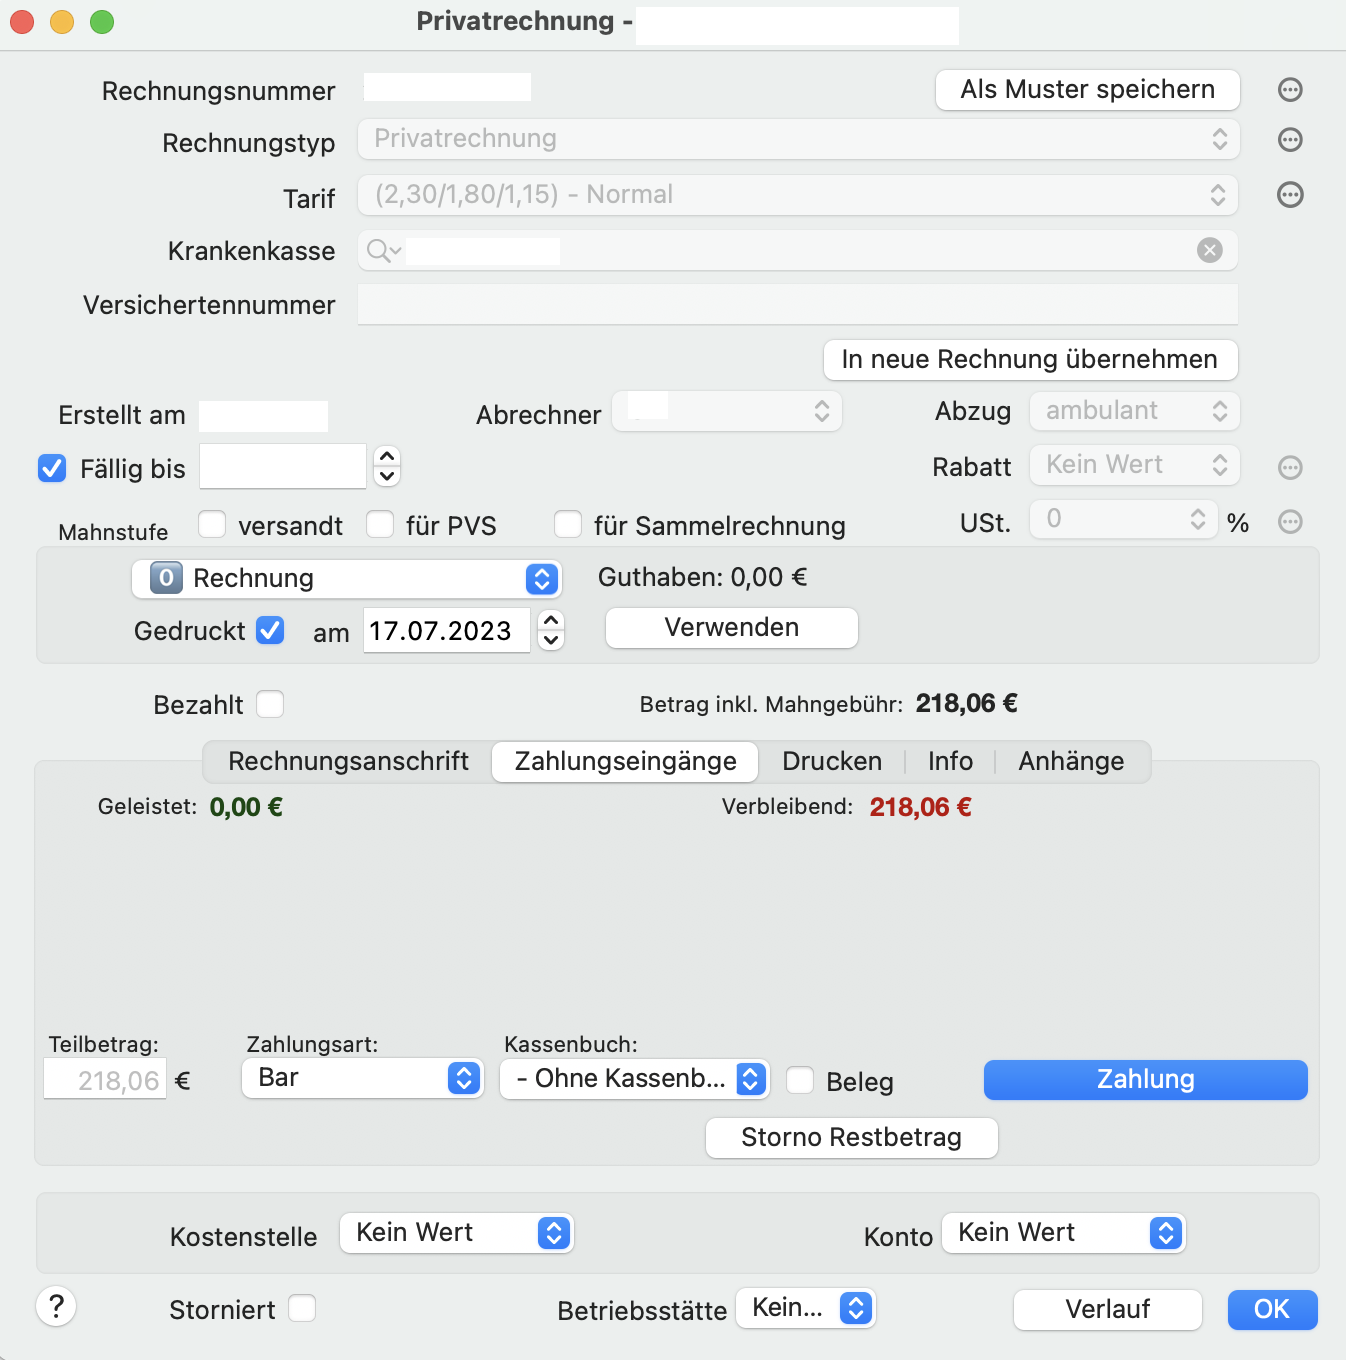Click the Teilbetrag amount field
Image resolution: width=1346 pixels, height=1360 pixels.
click(x=105, y=1080)
